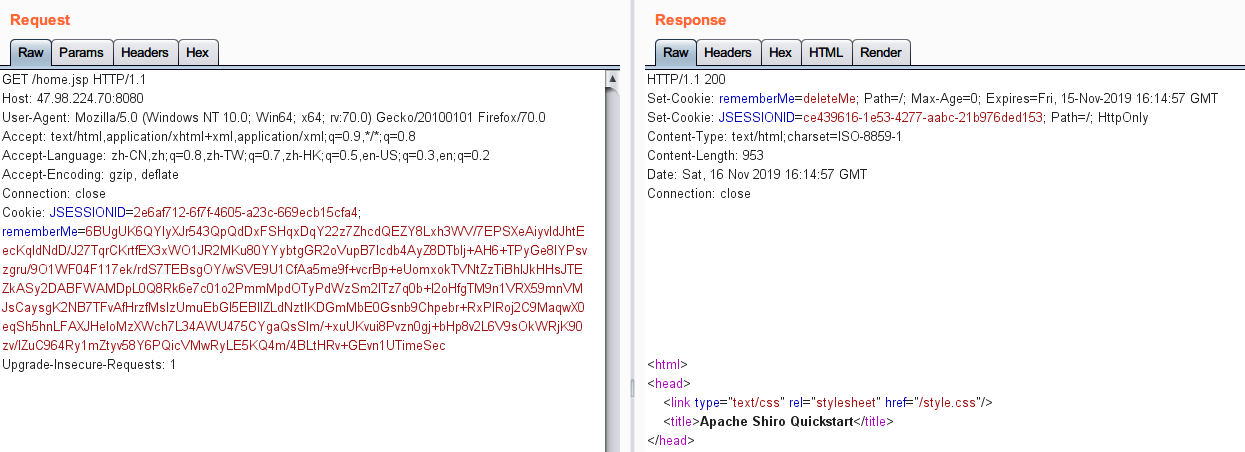Click the HTTP/1.1 200 status line
Screen dimensions: 1245x452
pos(686,79)
